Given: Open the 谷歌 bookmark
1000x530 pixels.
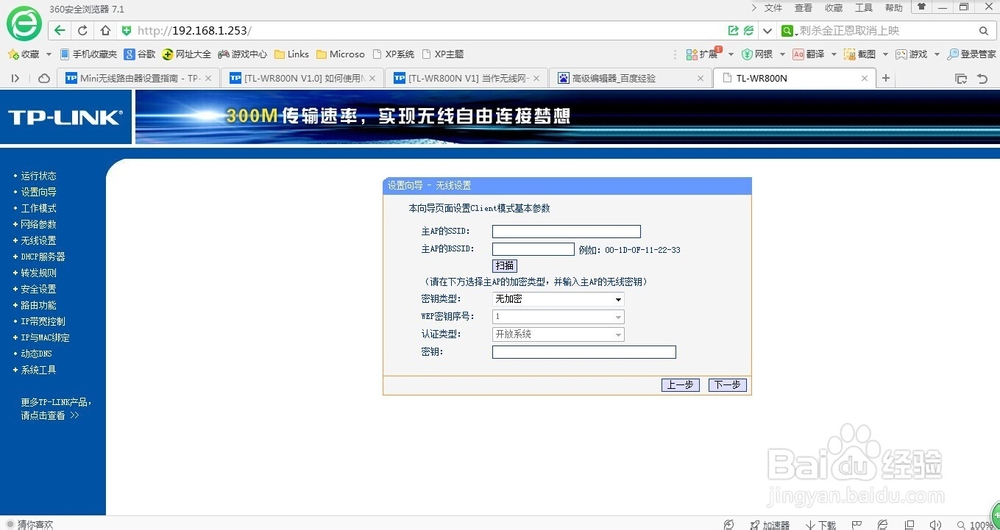Looking at the screenshot, I should tap(140, 54).
